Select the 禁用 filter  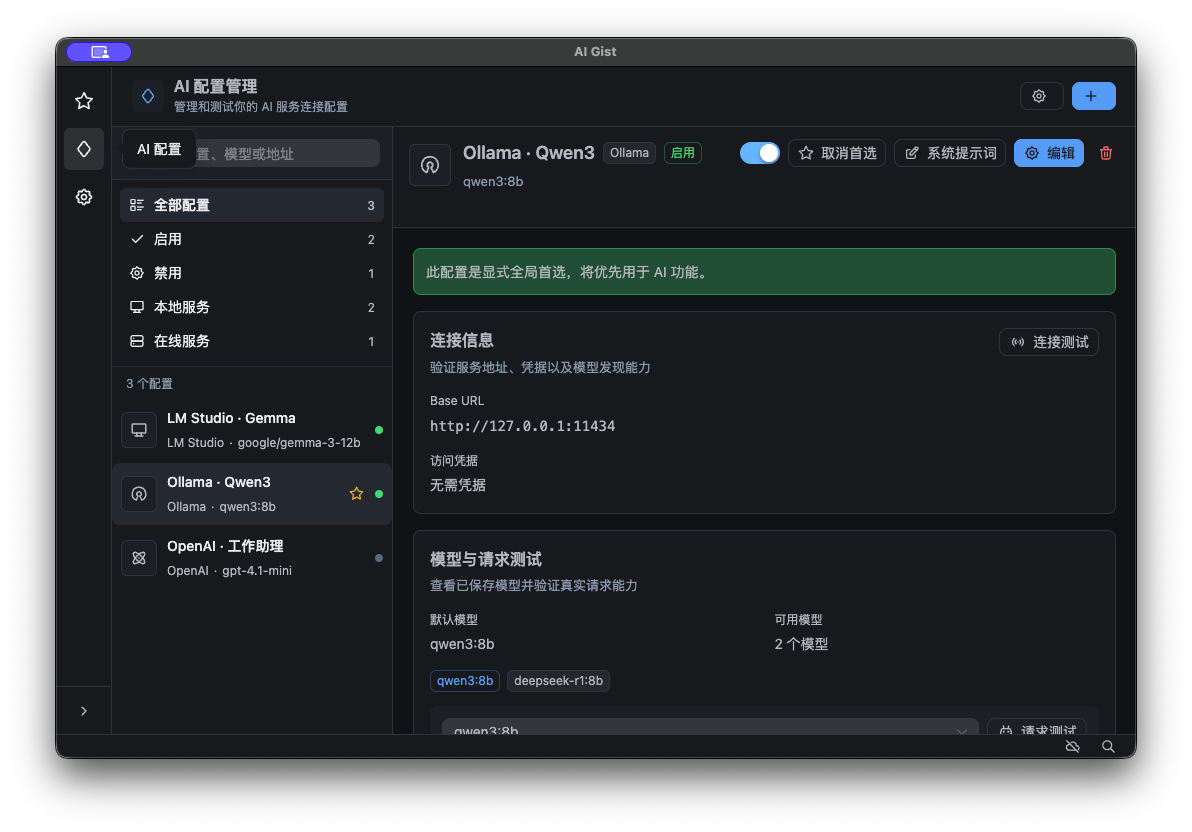pos(252,273)
